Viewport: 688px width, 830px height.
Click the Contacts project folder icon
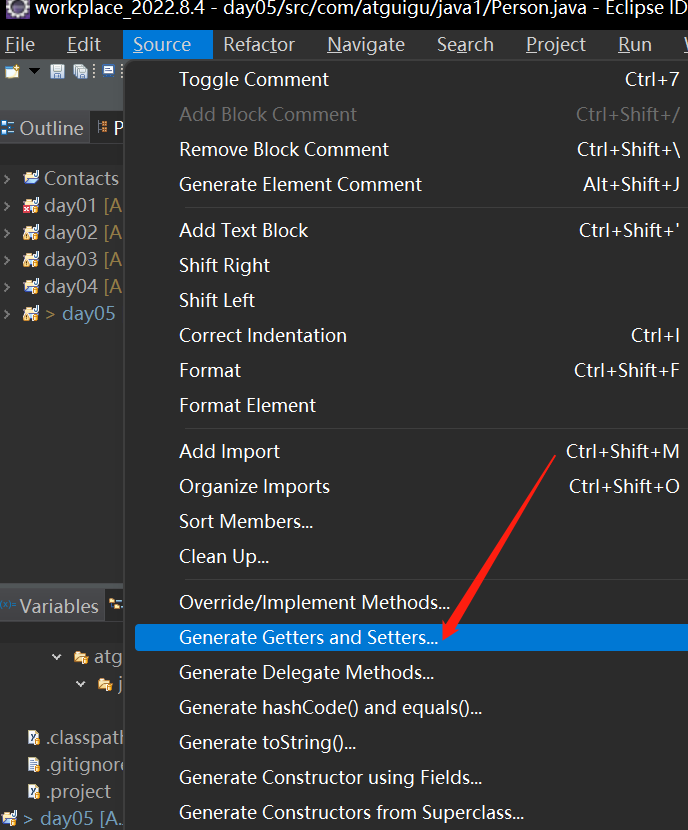[x=31, y=178]
